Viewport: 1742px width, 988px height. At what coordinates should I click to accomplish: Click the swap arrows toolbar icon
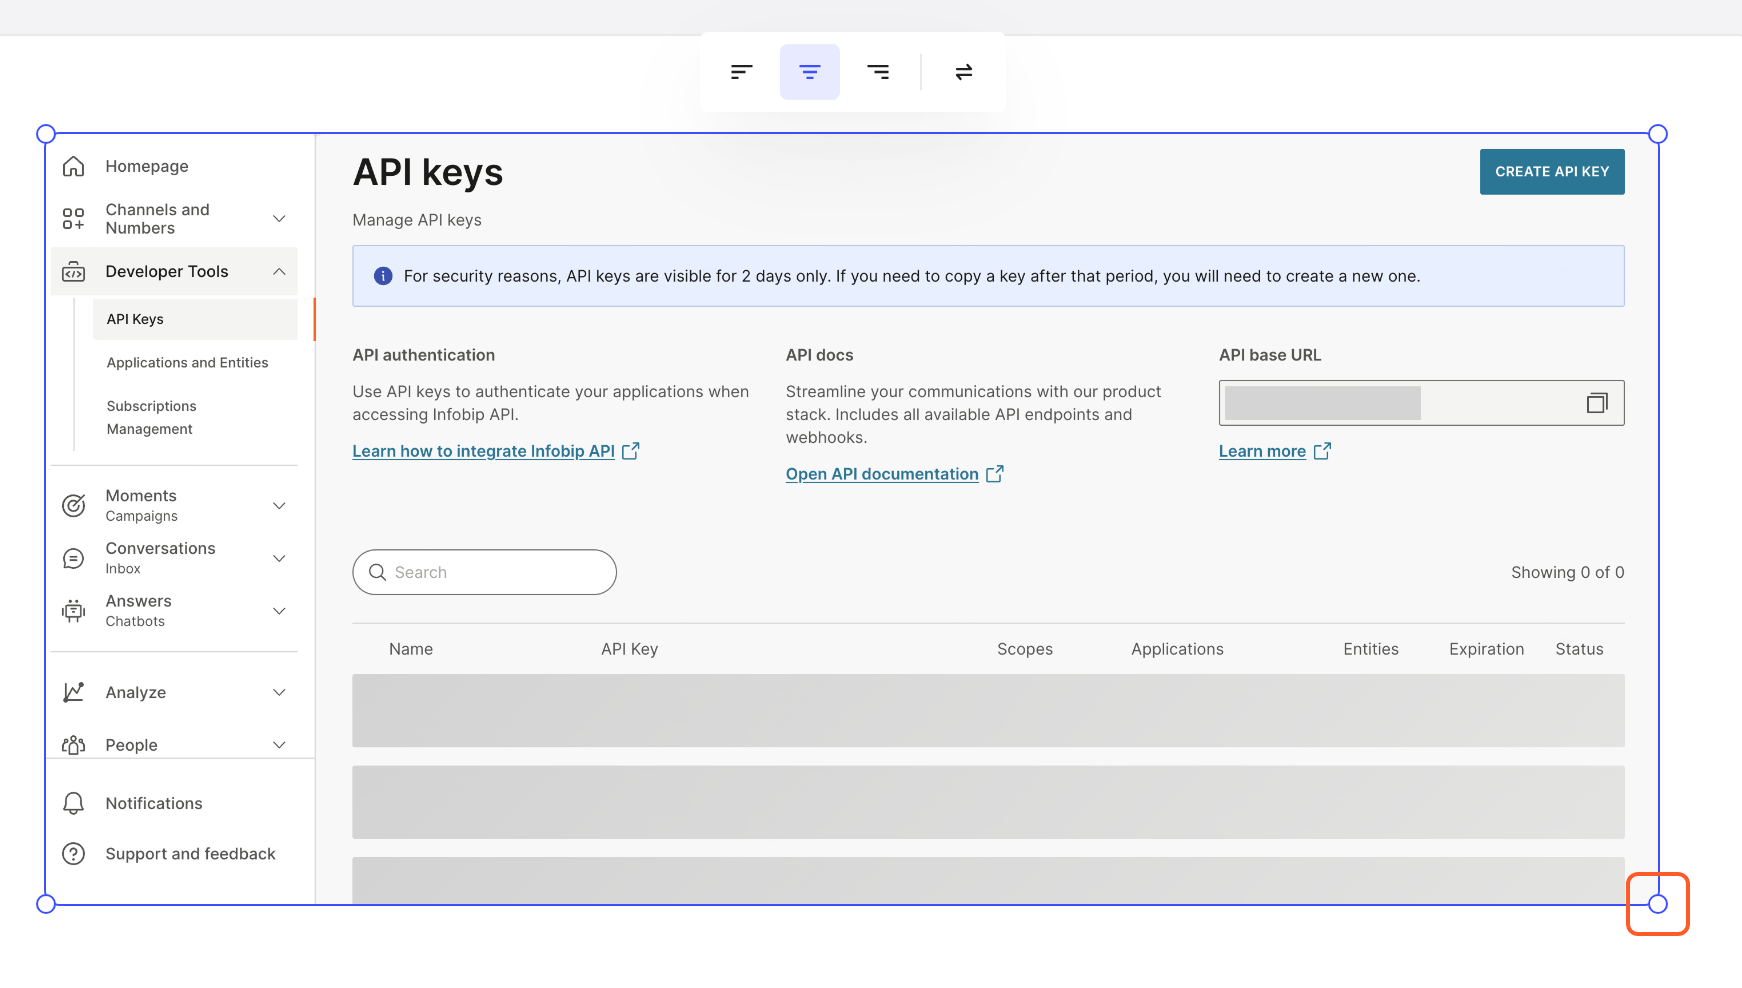(x=964, y=72)
